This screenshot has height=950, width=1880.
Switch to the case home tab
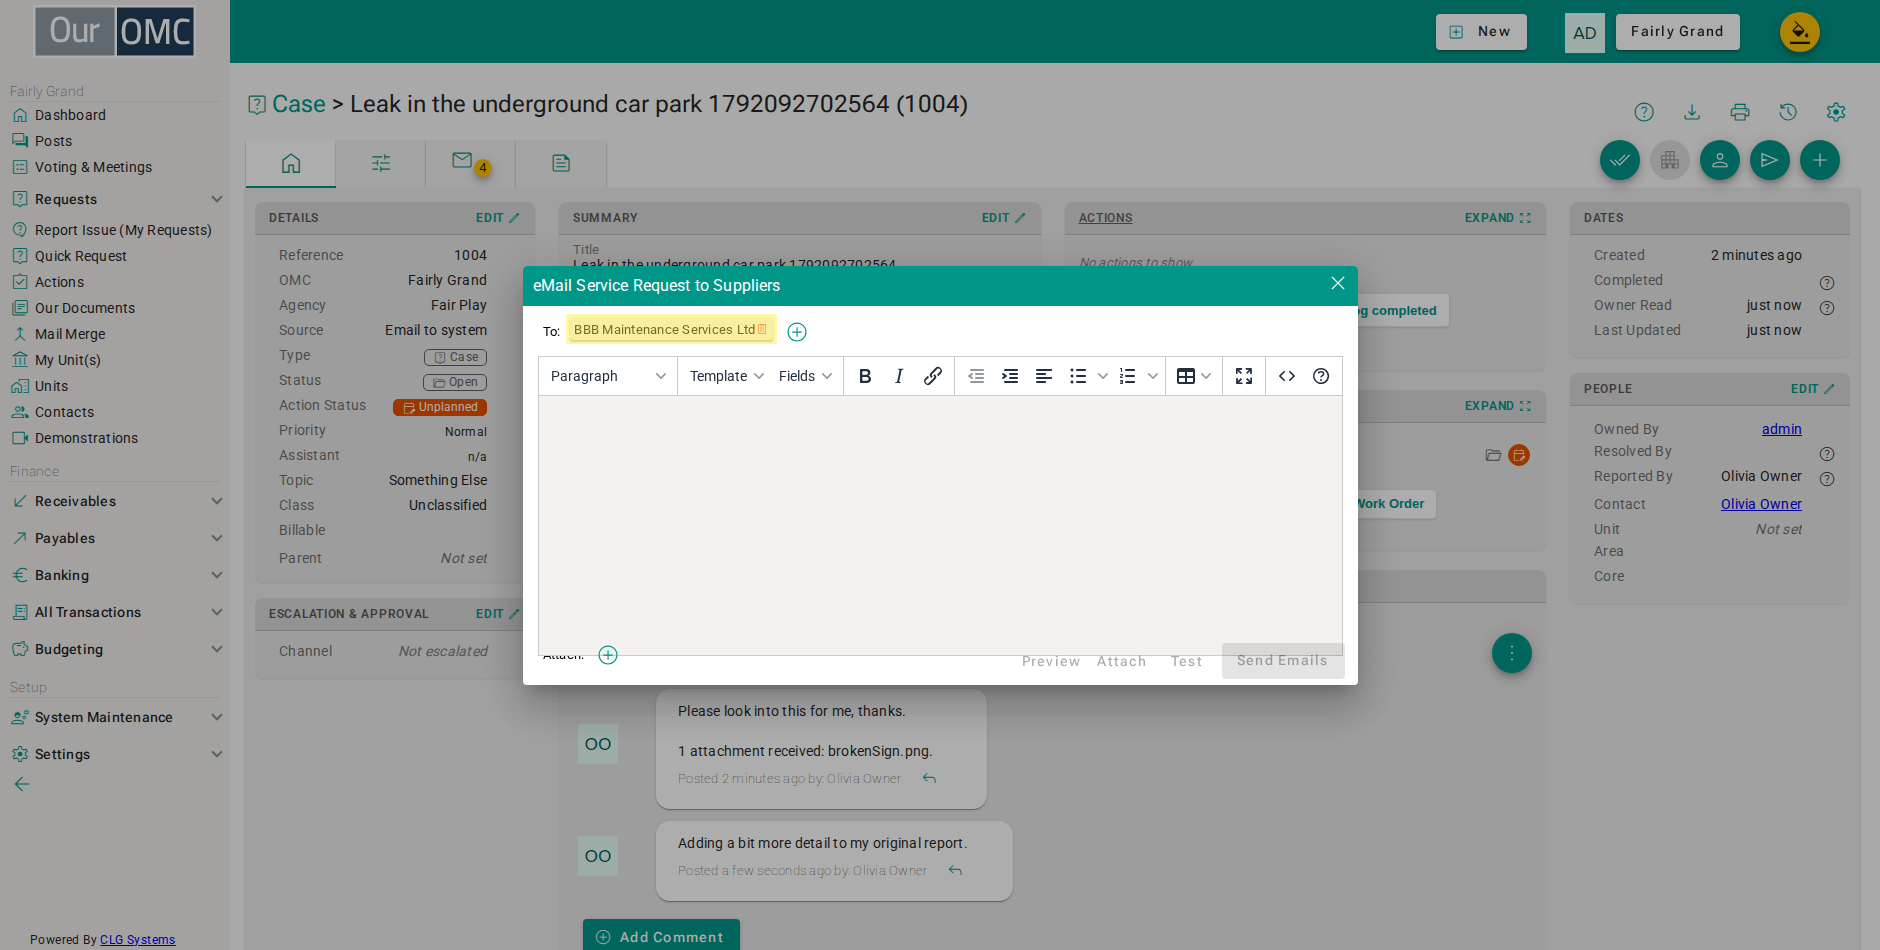click(x=291, y=163)
